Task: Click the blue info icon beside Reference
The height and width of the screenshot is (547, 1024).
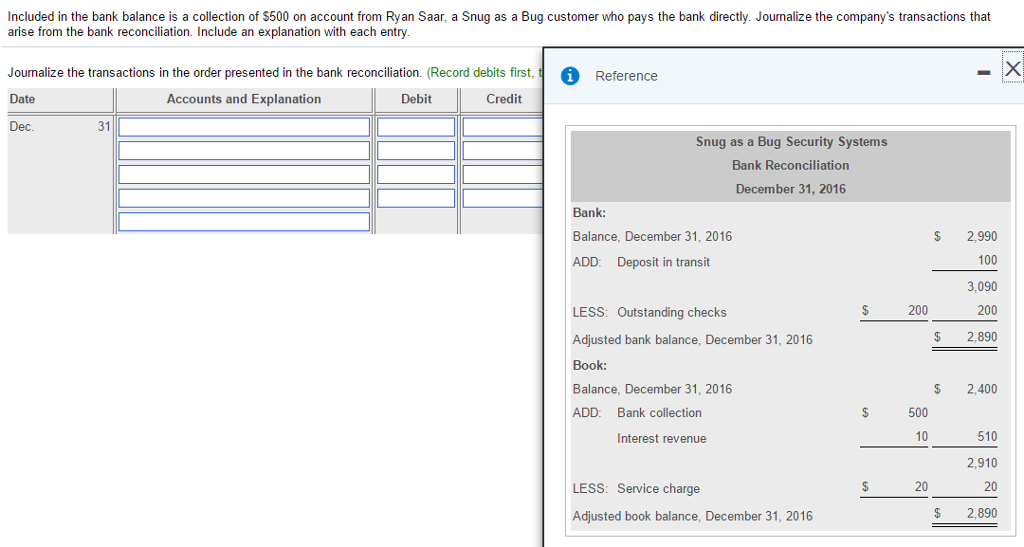Action: (570, 76)
